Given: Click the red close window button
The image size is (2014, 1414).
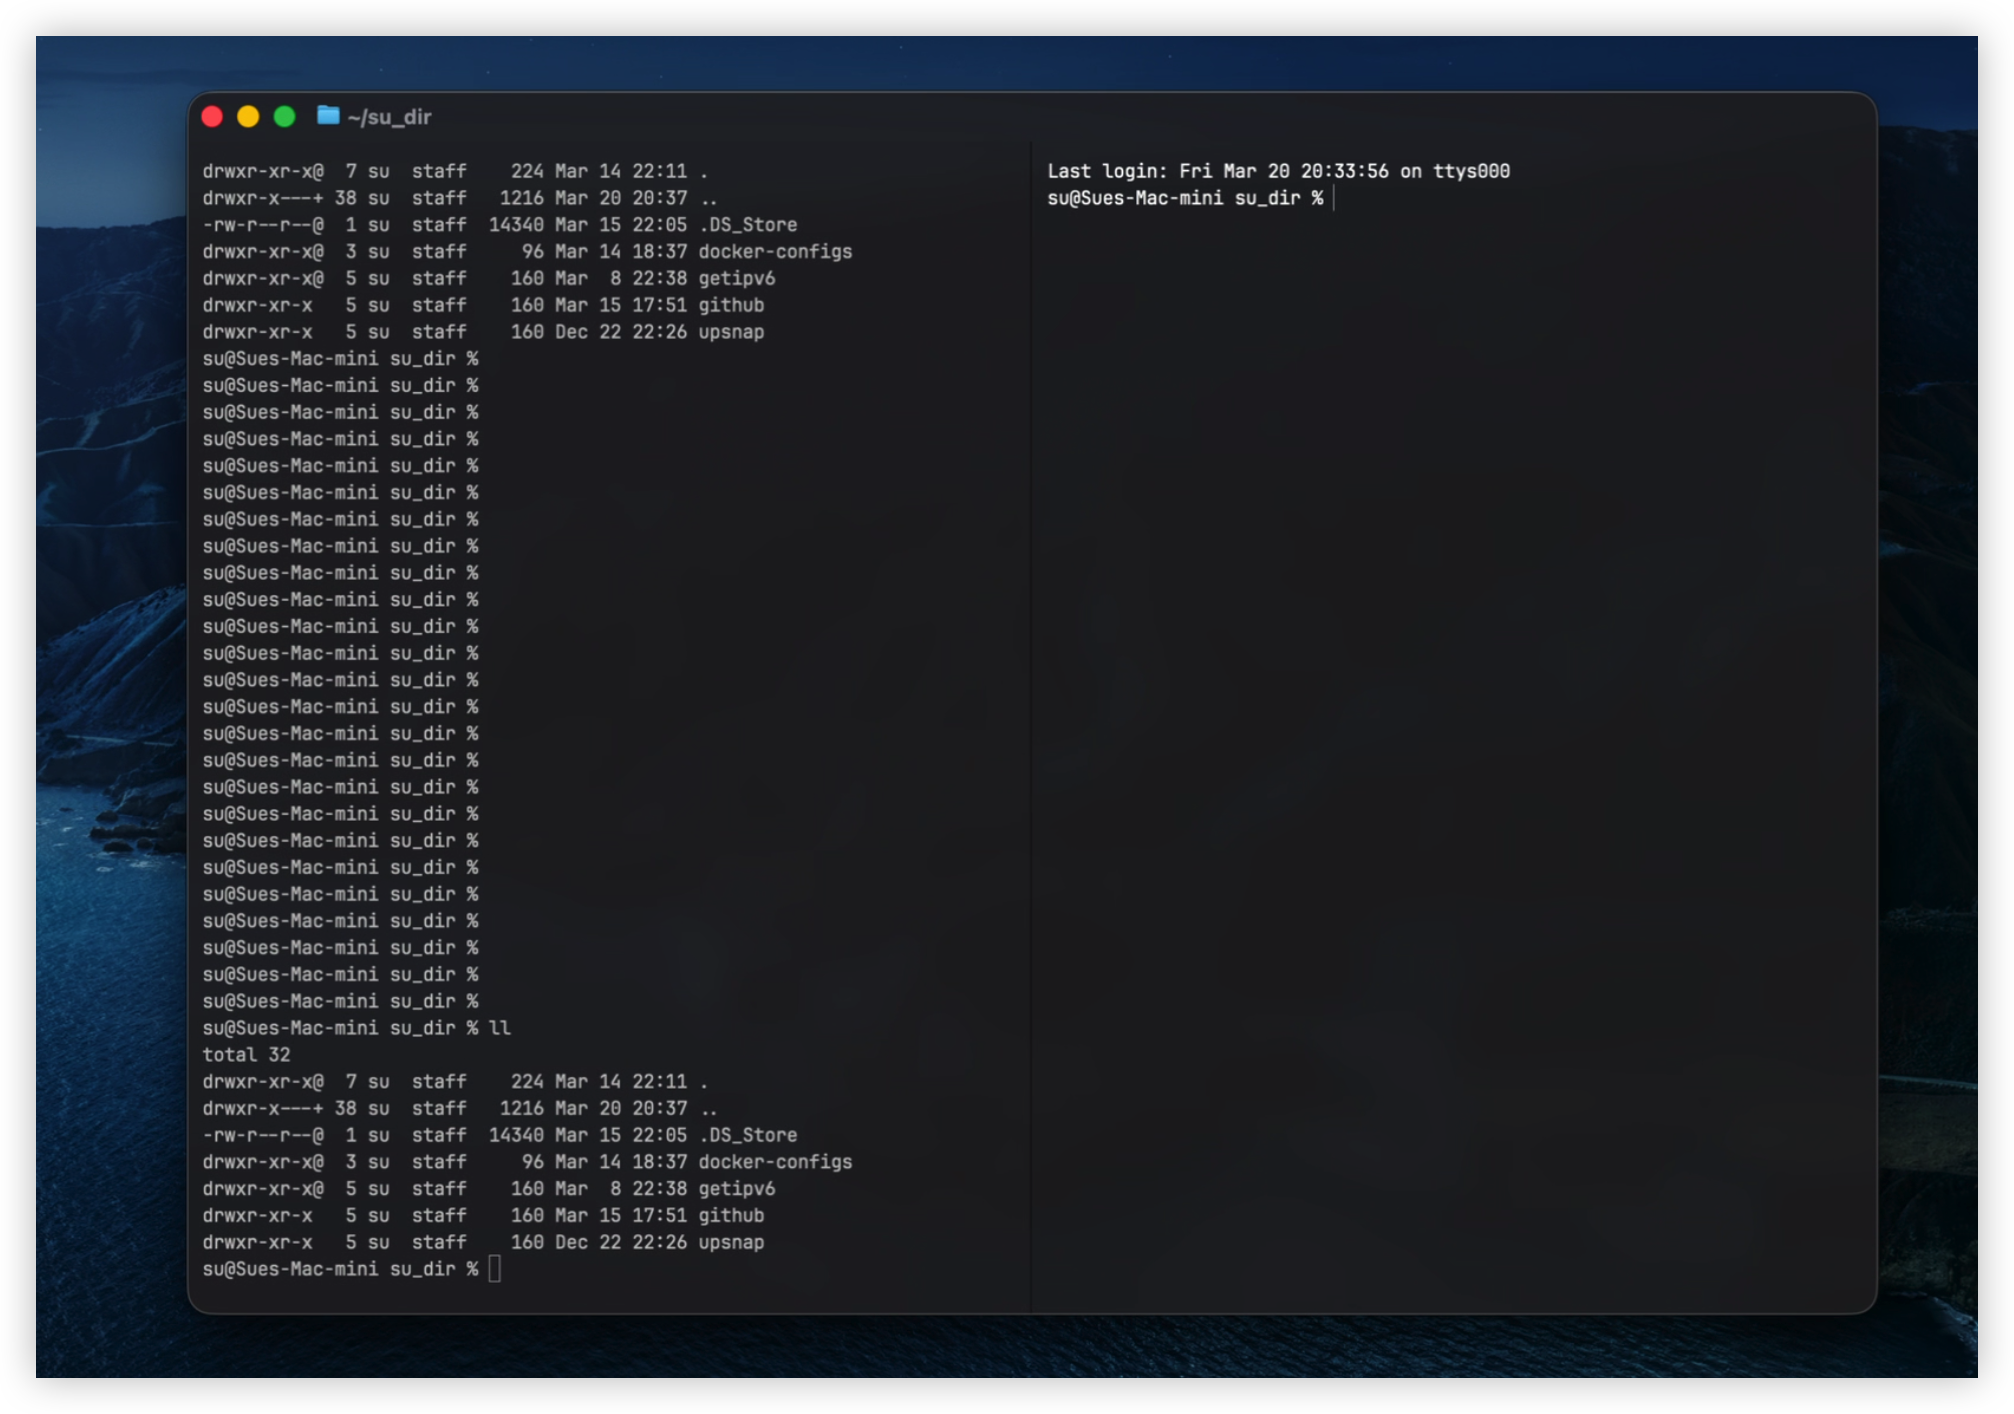Looking at the screenshot, I should coord(212,117).
